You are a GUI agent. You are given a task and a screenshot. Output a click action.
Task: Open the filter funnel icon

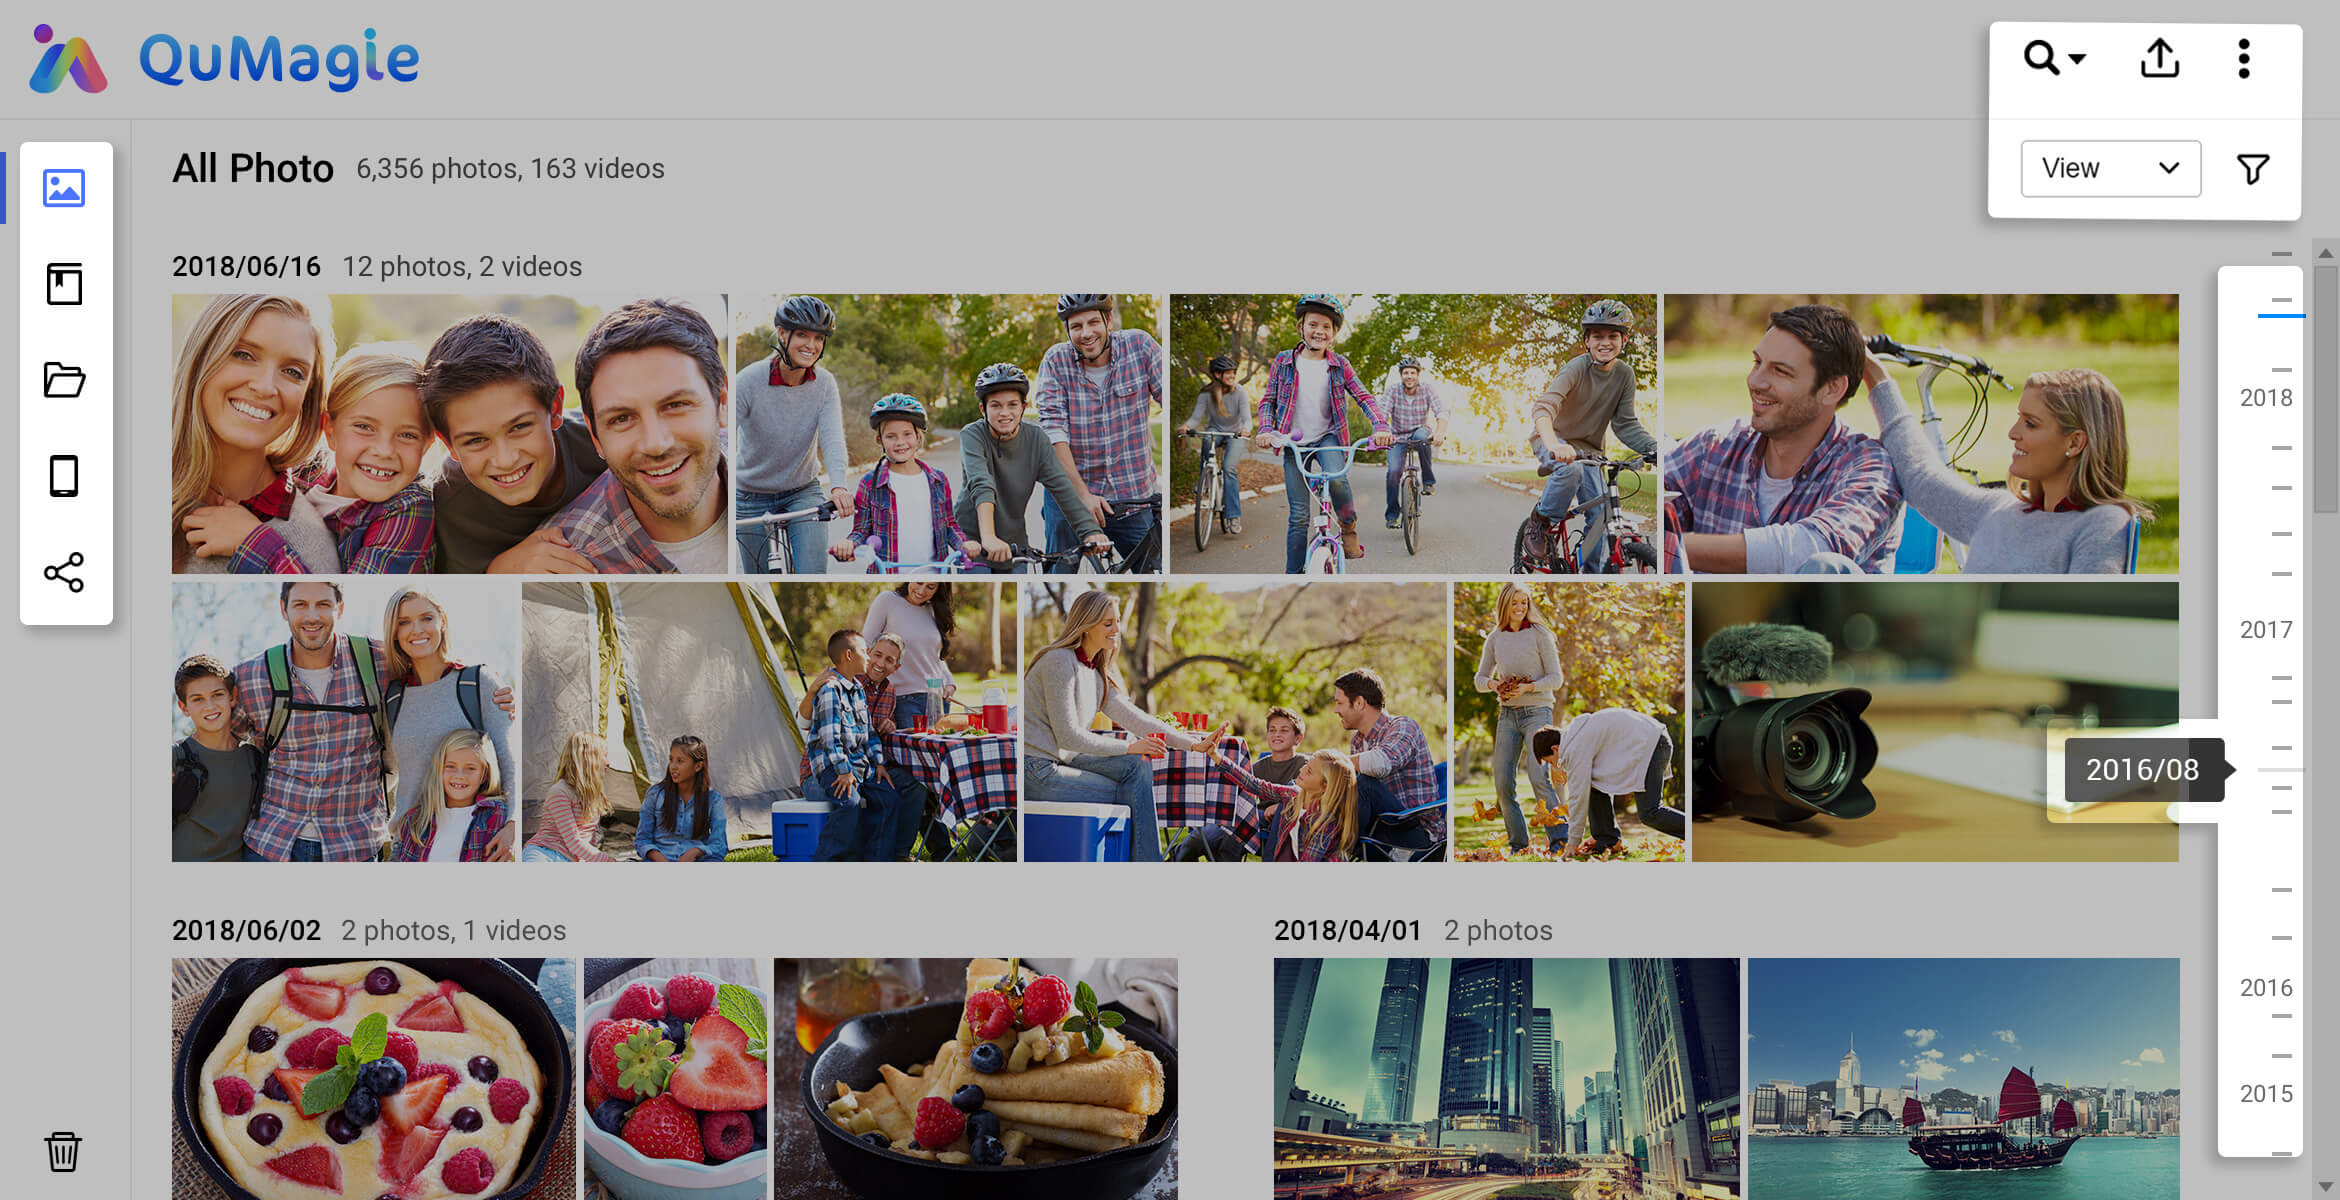[x=2252, y=169]
